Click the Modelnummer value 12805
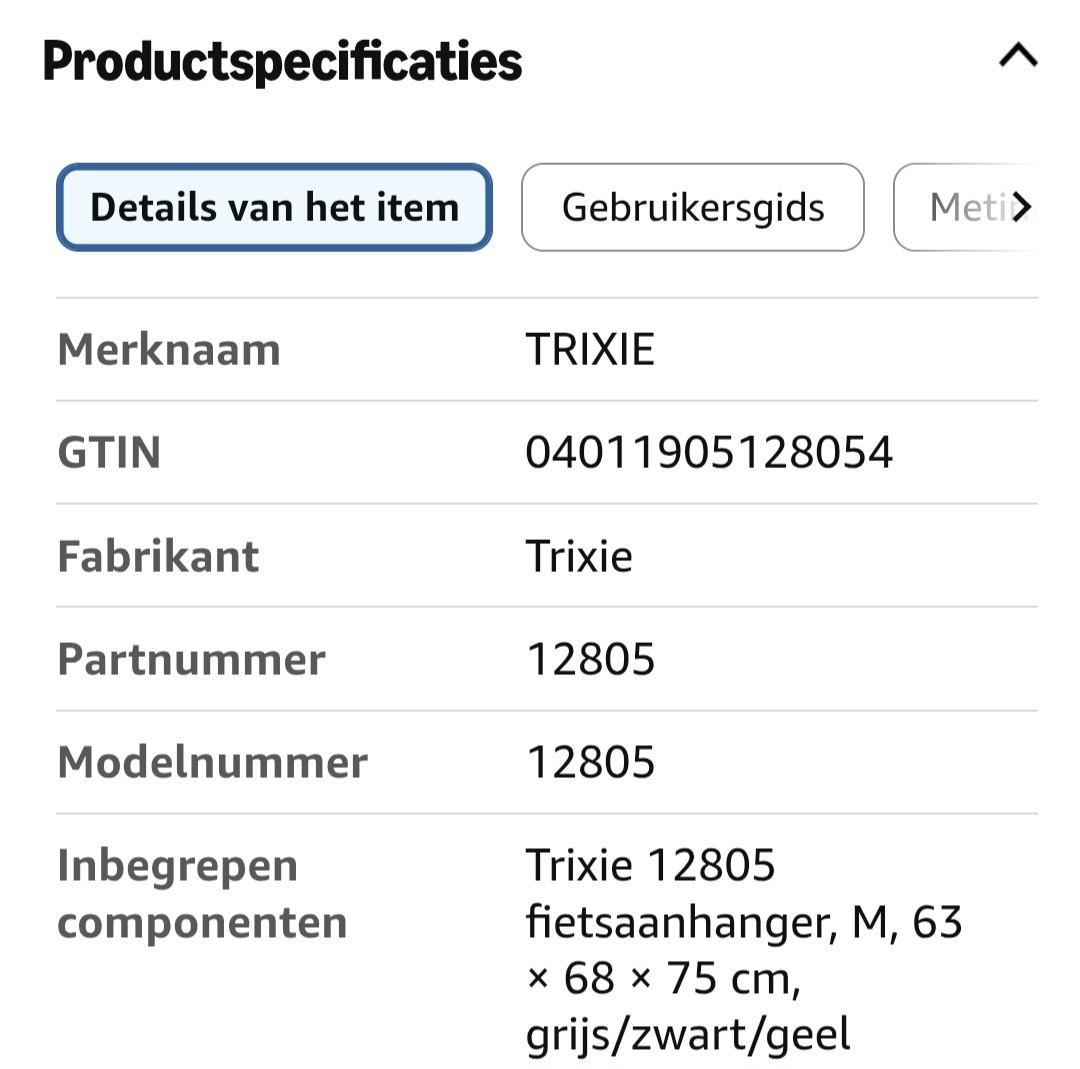Viewport: 1080px width, 1069px height. pyautogui.click(x=590, y=762)
